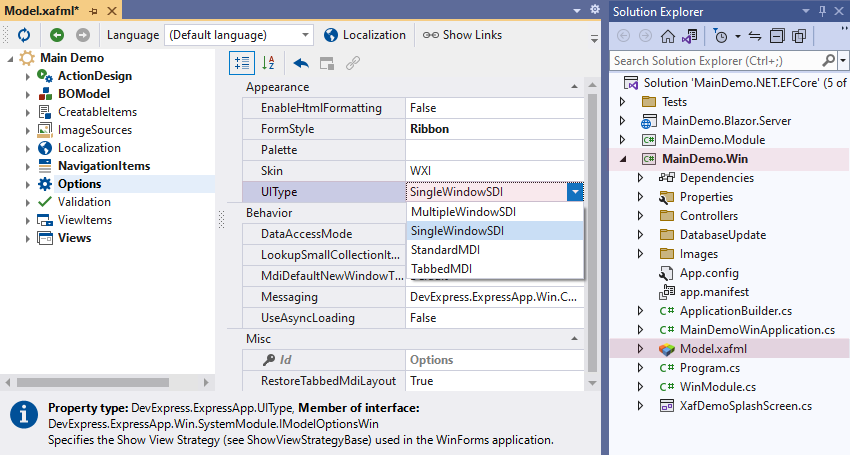Open the Language combo box

[239, 35]
